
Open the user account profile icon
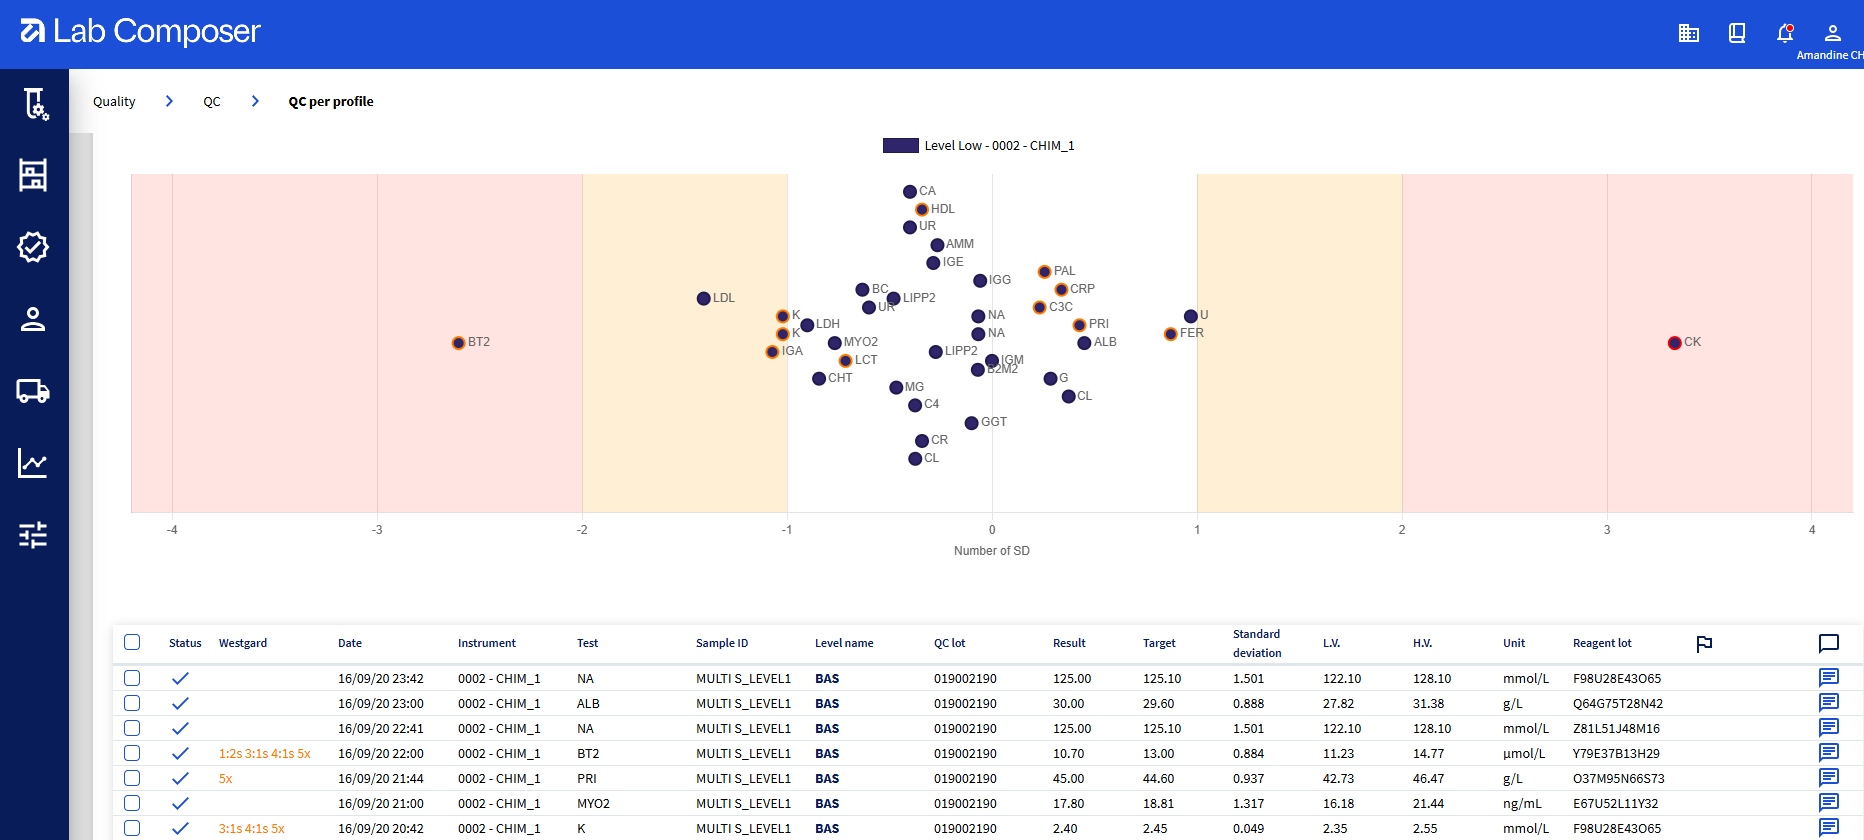tap(1833, 33)
